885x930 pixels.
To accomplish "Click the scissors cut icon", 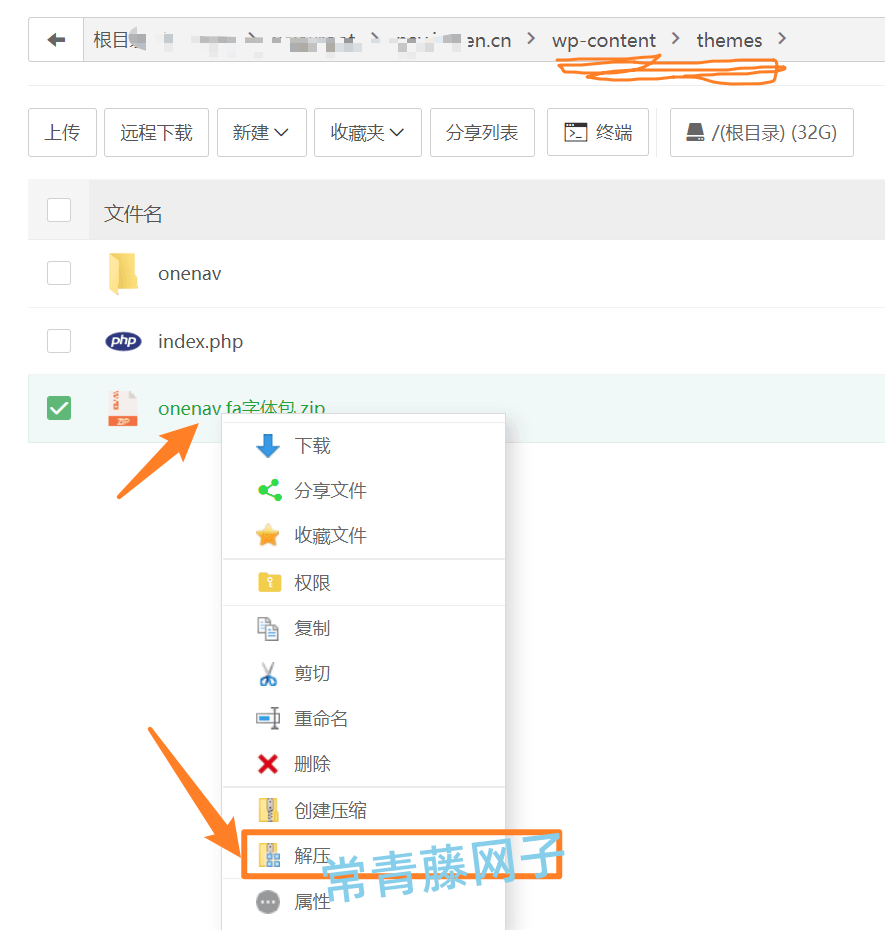I will click(x=268, y=674).
